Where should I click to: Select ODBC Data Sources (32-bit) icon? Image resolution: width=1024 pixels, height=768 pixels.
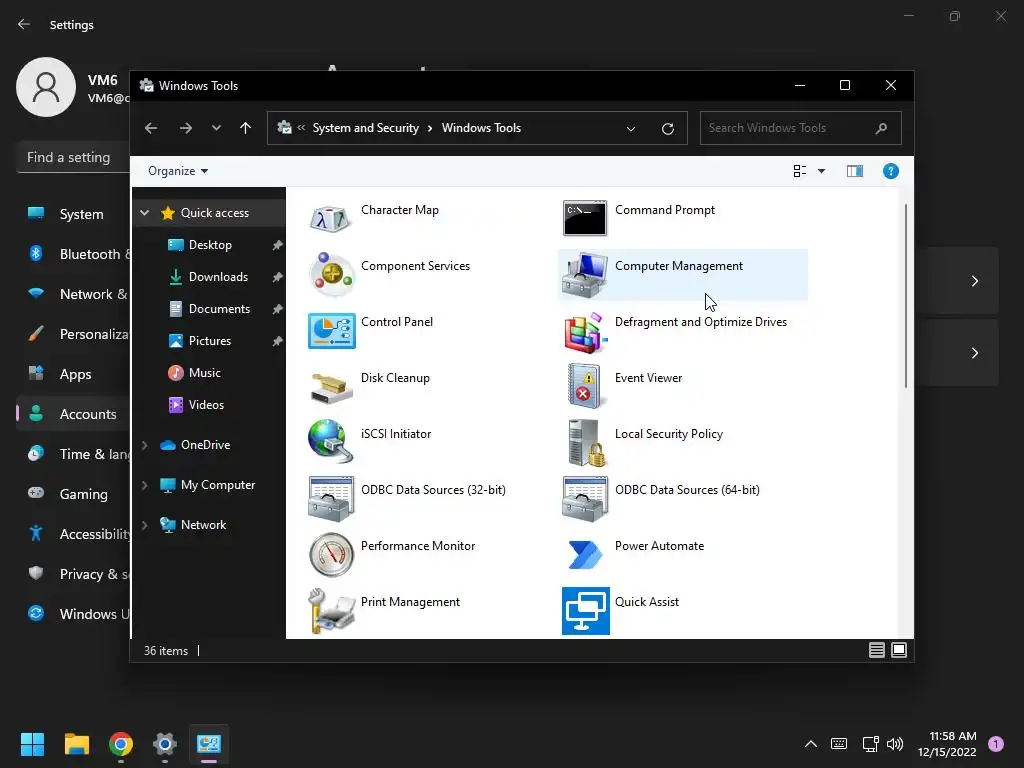pos(331,498)
